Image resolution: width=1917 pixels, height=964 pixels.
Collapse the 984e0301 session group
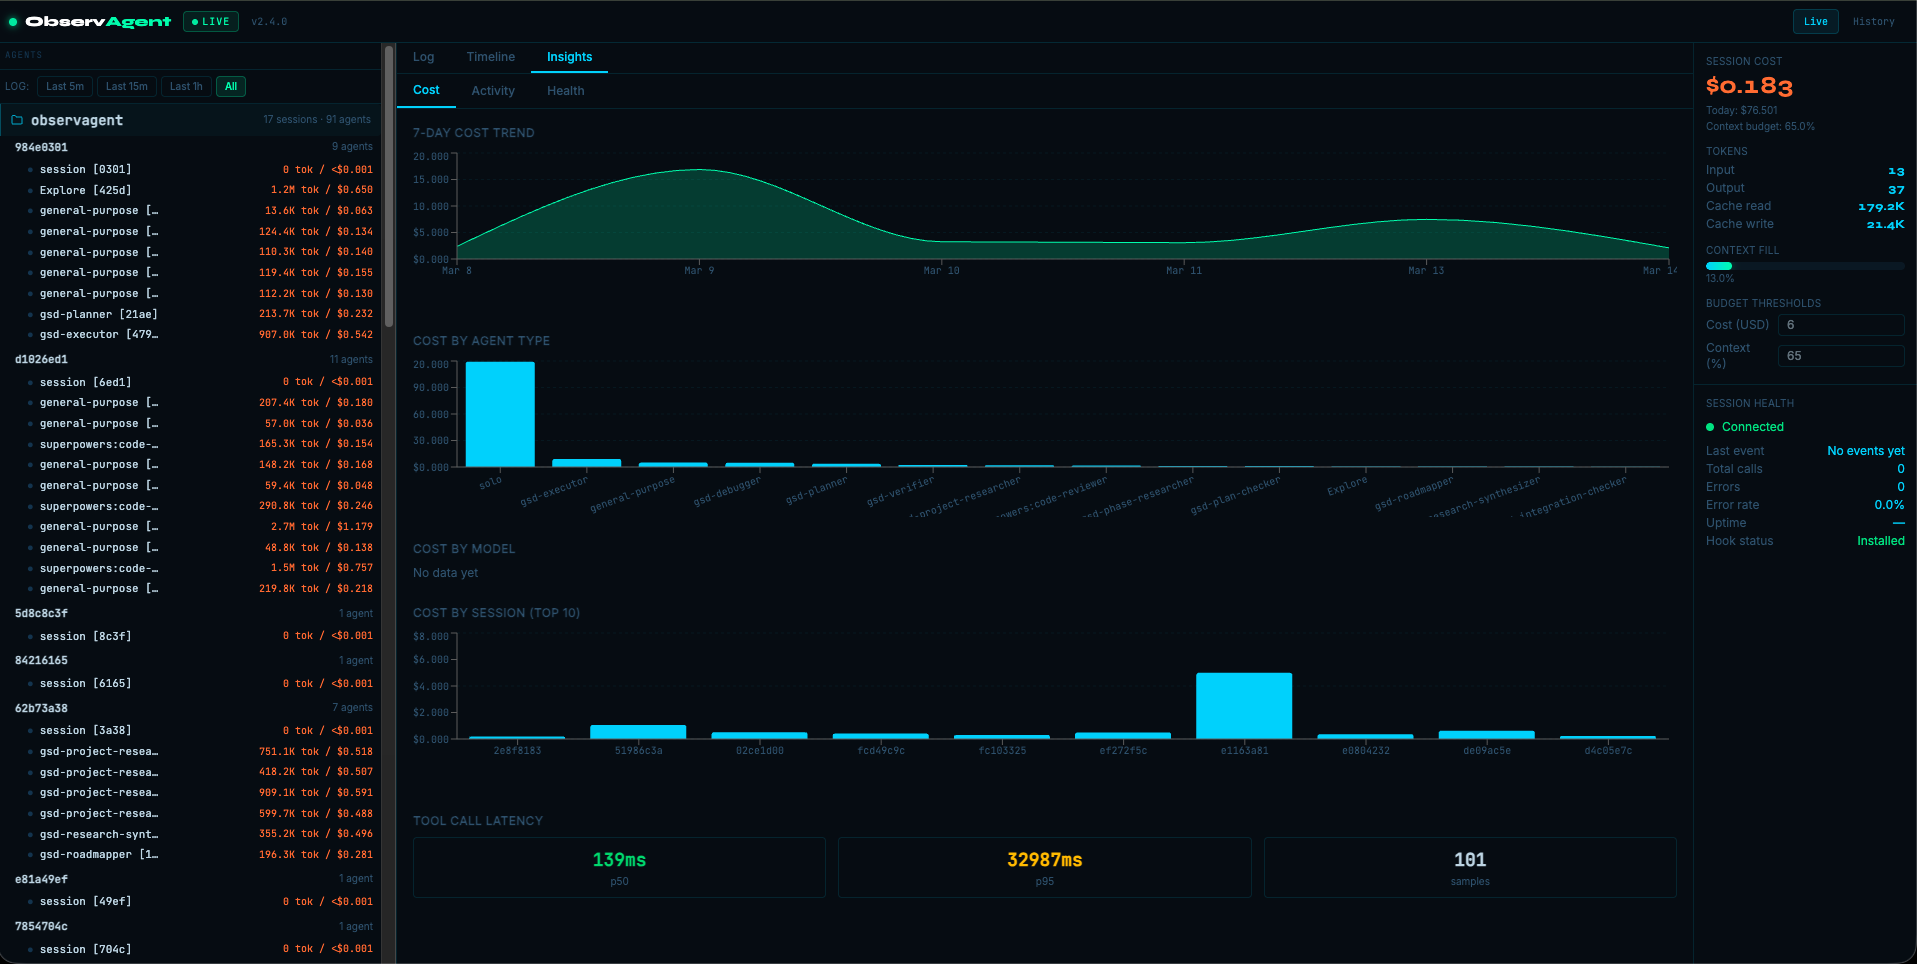click(41, 146)
